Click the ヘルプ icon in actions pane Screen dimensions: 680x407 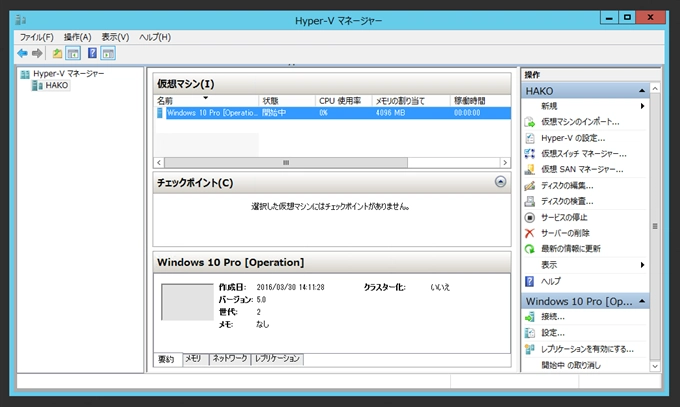(530, 282)
